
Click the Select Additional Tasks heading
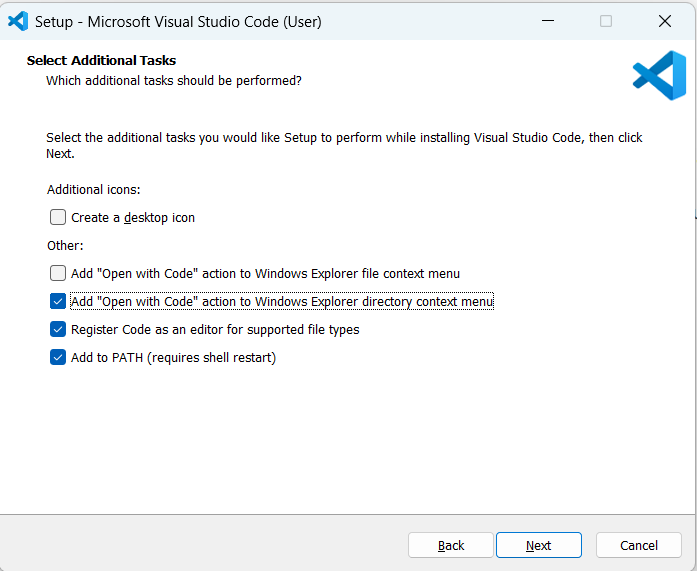point(101,60)
